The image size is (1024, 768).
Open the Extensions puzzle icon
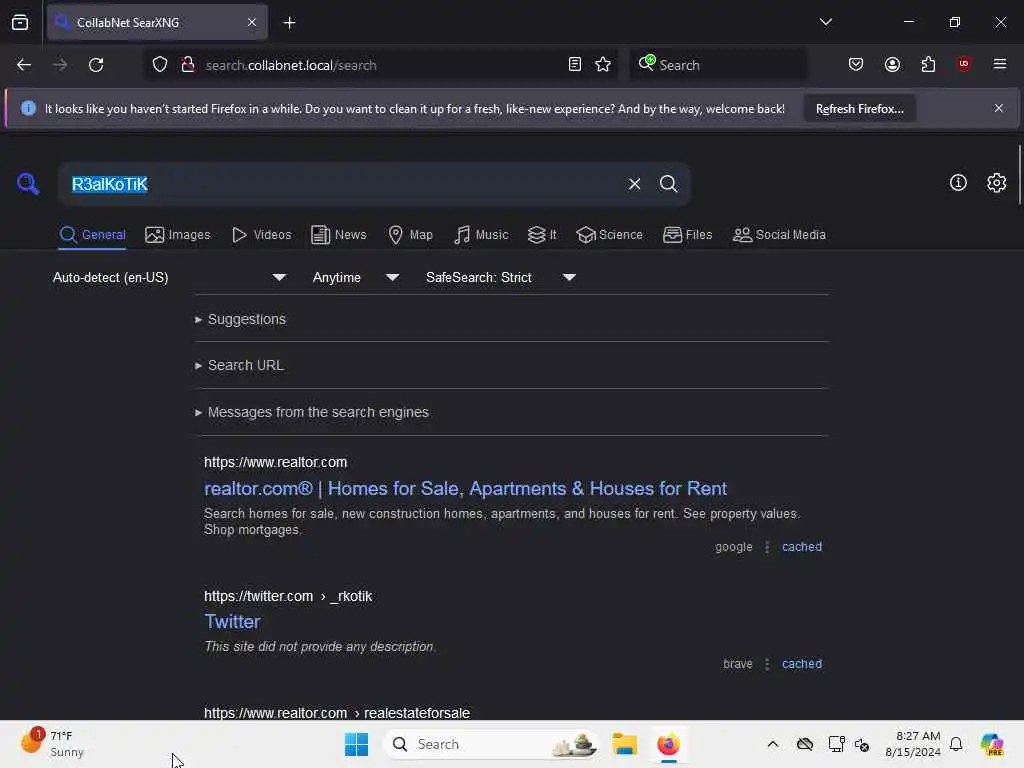pyautogui.click(x=928, y=65)
